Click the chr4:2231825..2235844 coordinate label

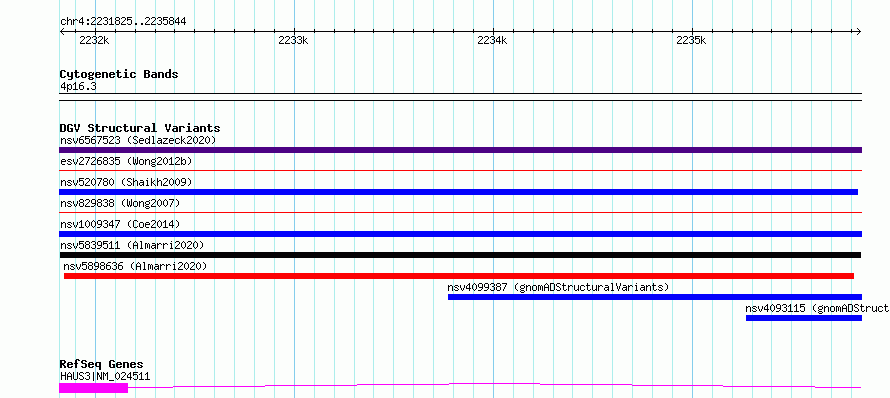tap(123, 22)
